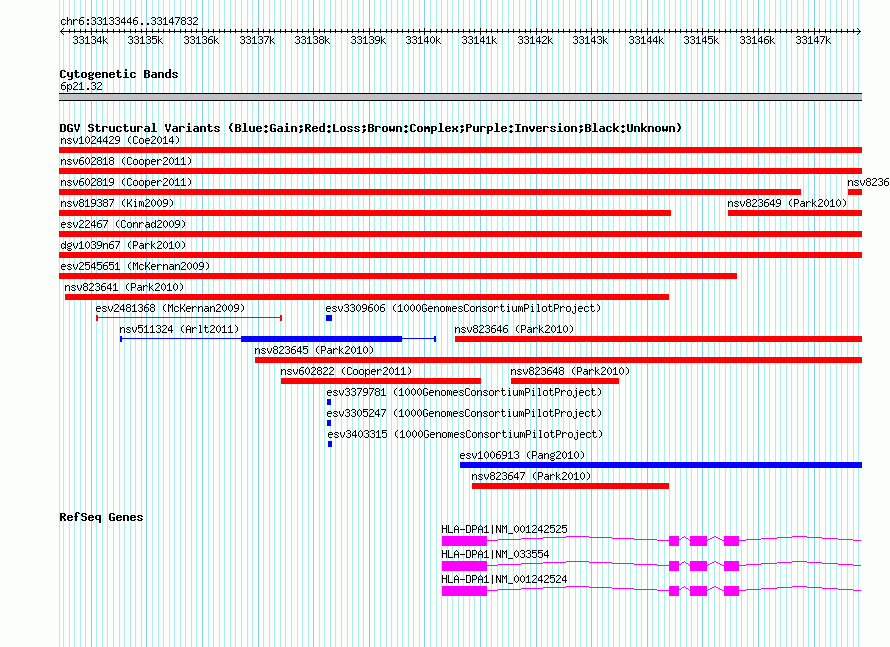Click the 33147k ruler position
The height and width of the screenshot is (647, 890).
(x=813, y=40)
